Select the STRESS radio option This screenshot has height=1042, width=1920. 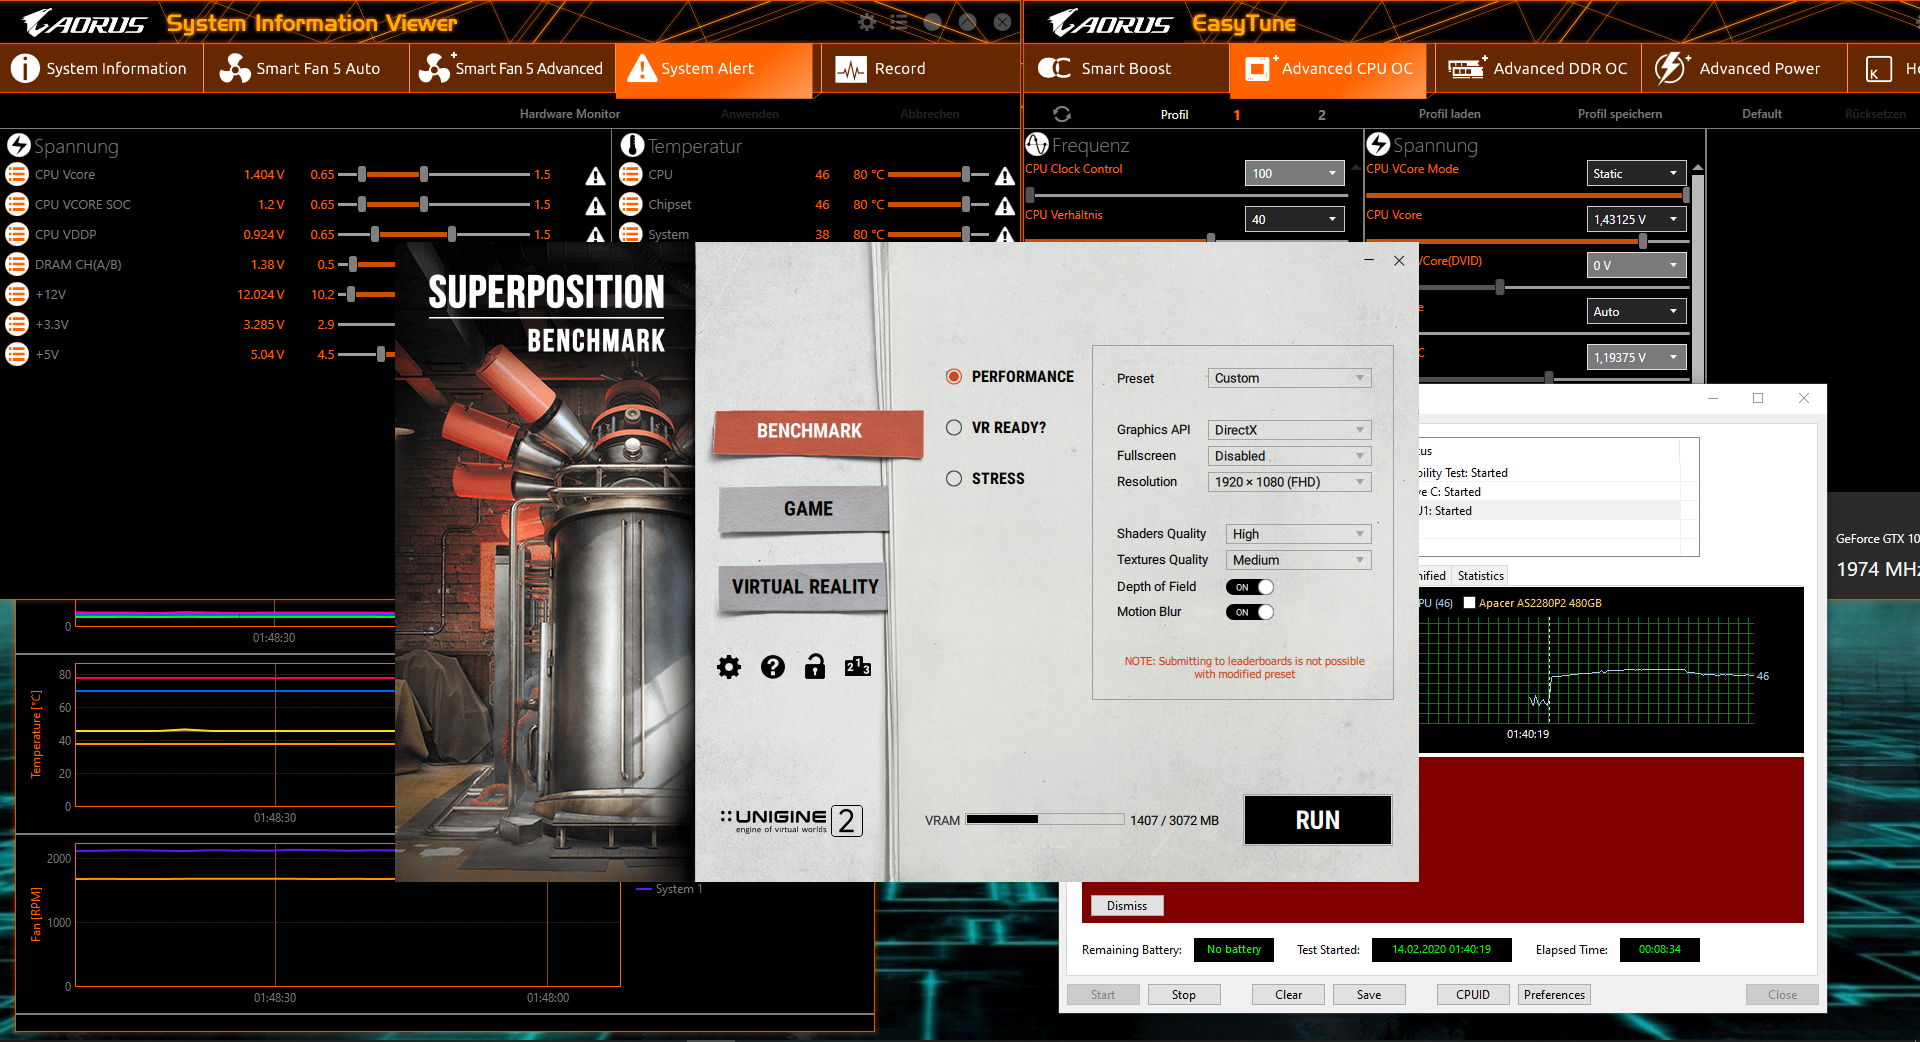954,478
